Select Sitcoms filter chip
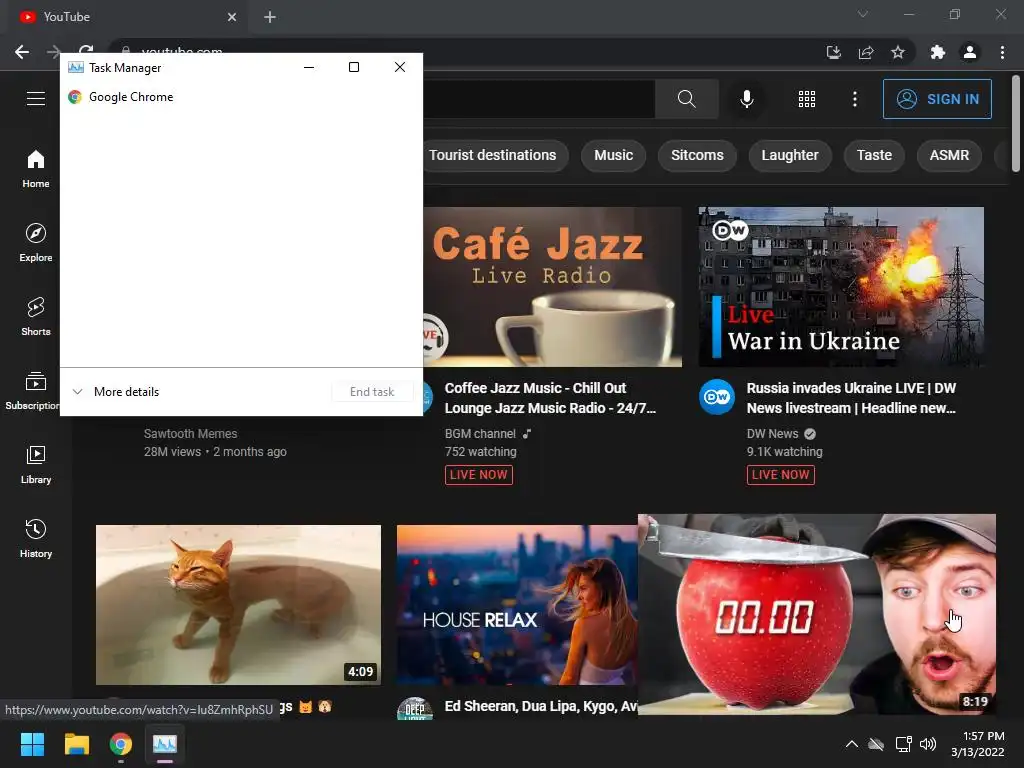The height and width of the screenshot is (768, 1024). pyautogui.click(x=697, y=155)
